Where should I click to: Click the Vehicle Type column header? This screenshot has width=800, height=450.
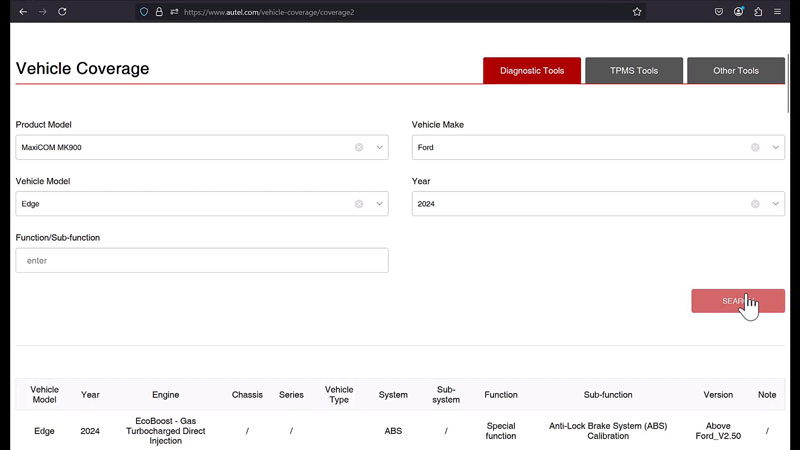click(339, 394)
